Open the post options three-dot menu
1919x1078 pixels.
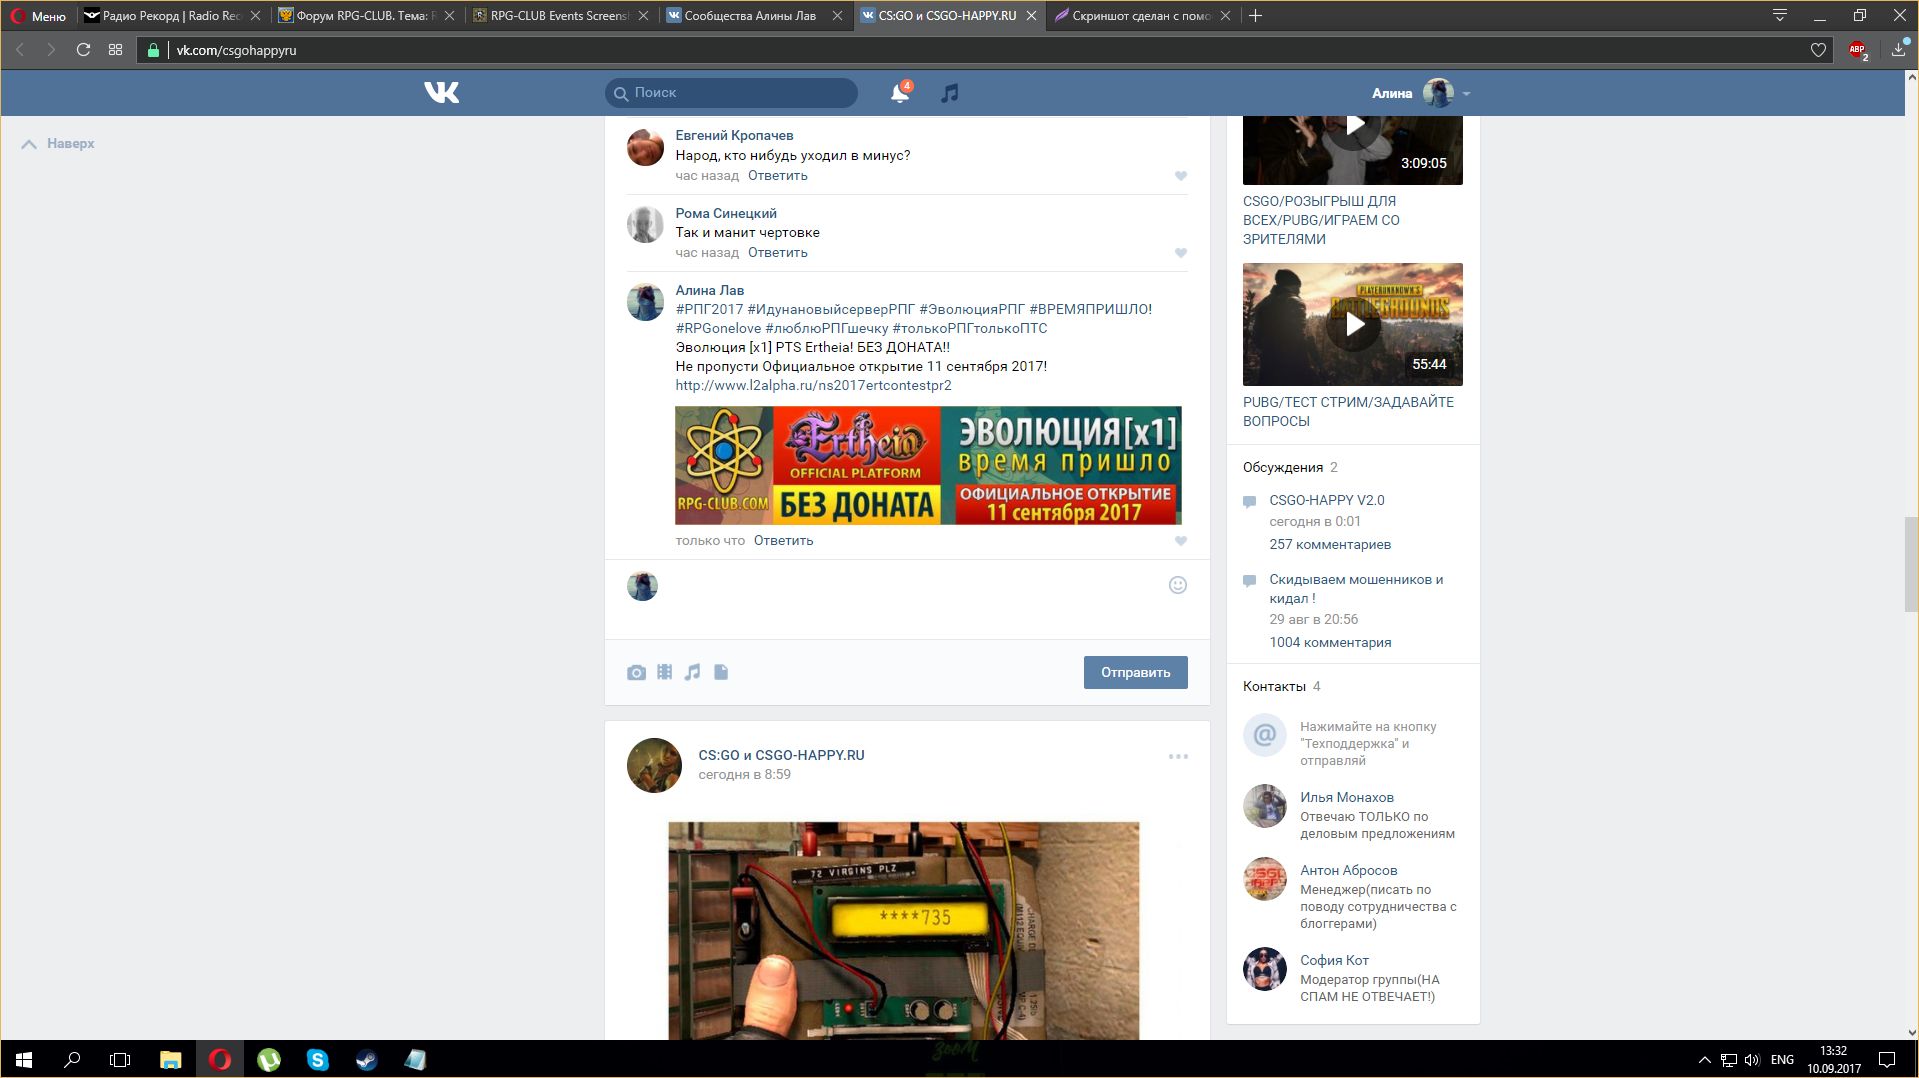pyautogui.click(x=1178, y=757)
